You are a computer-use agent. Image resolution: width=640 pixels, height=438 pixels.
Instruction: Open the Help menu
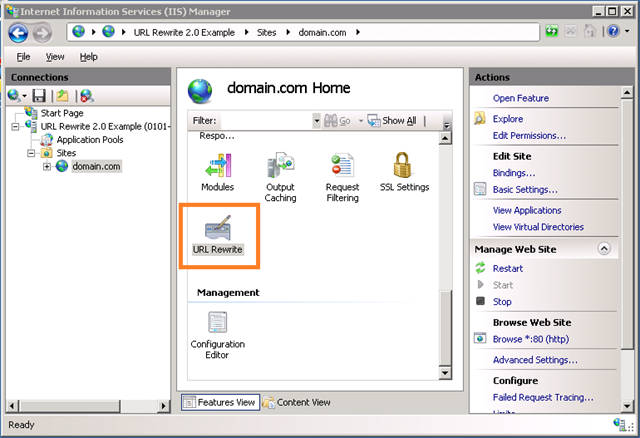tap(88, 57)
